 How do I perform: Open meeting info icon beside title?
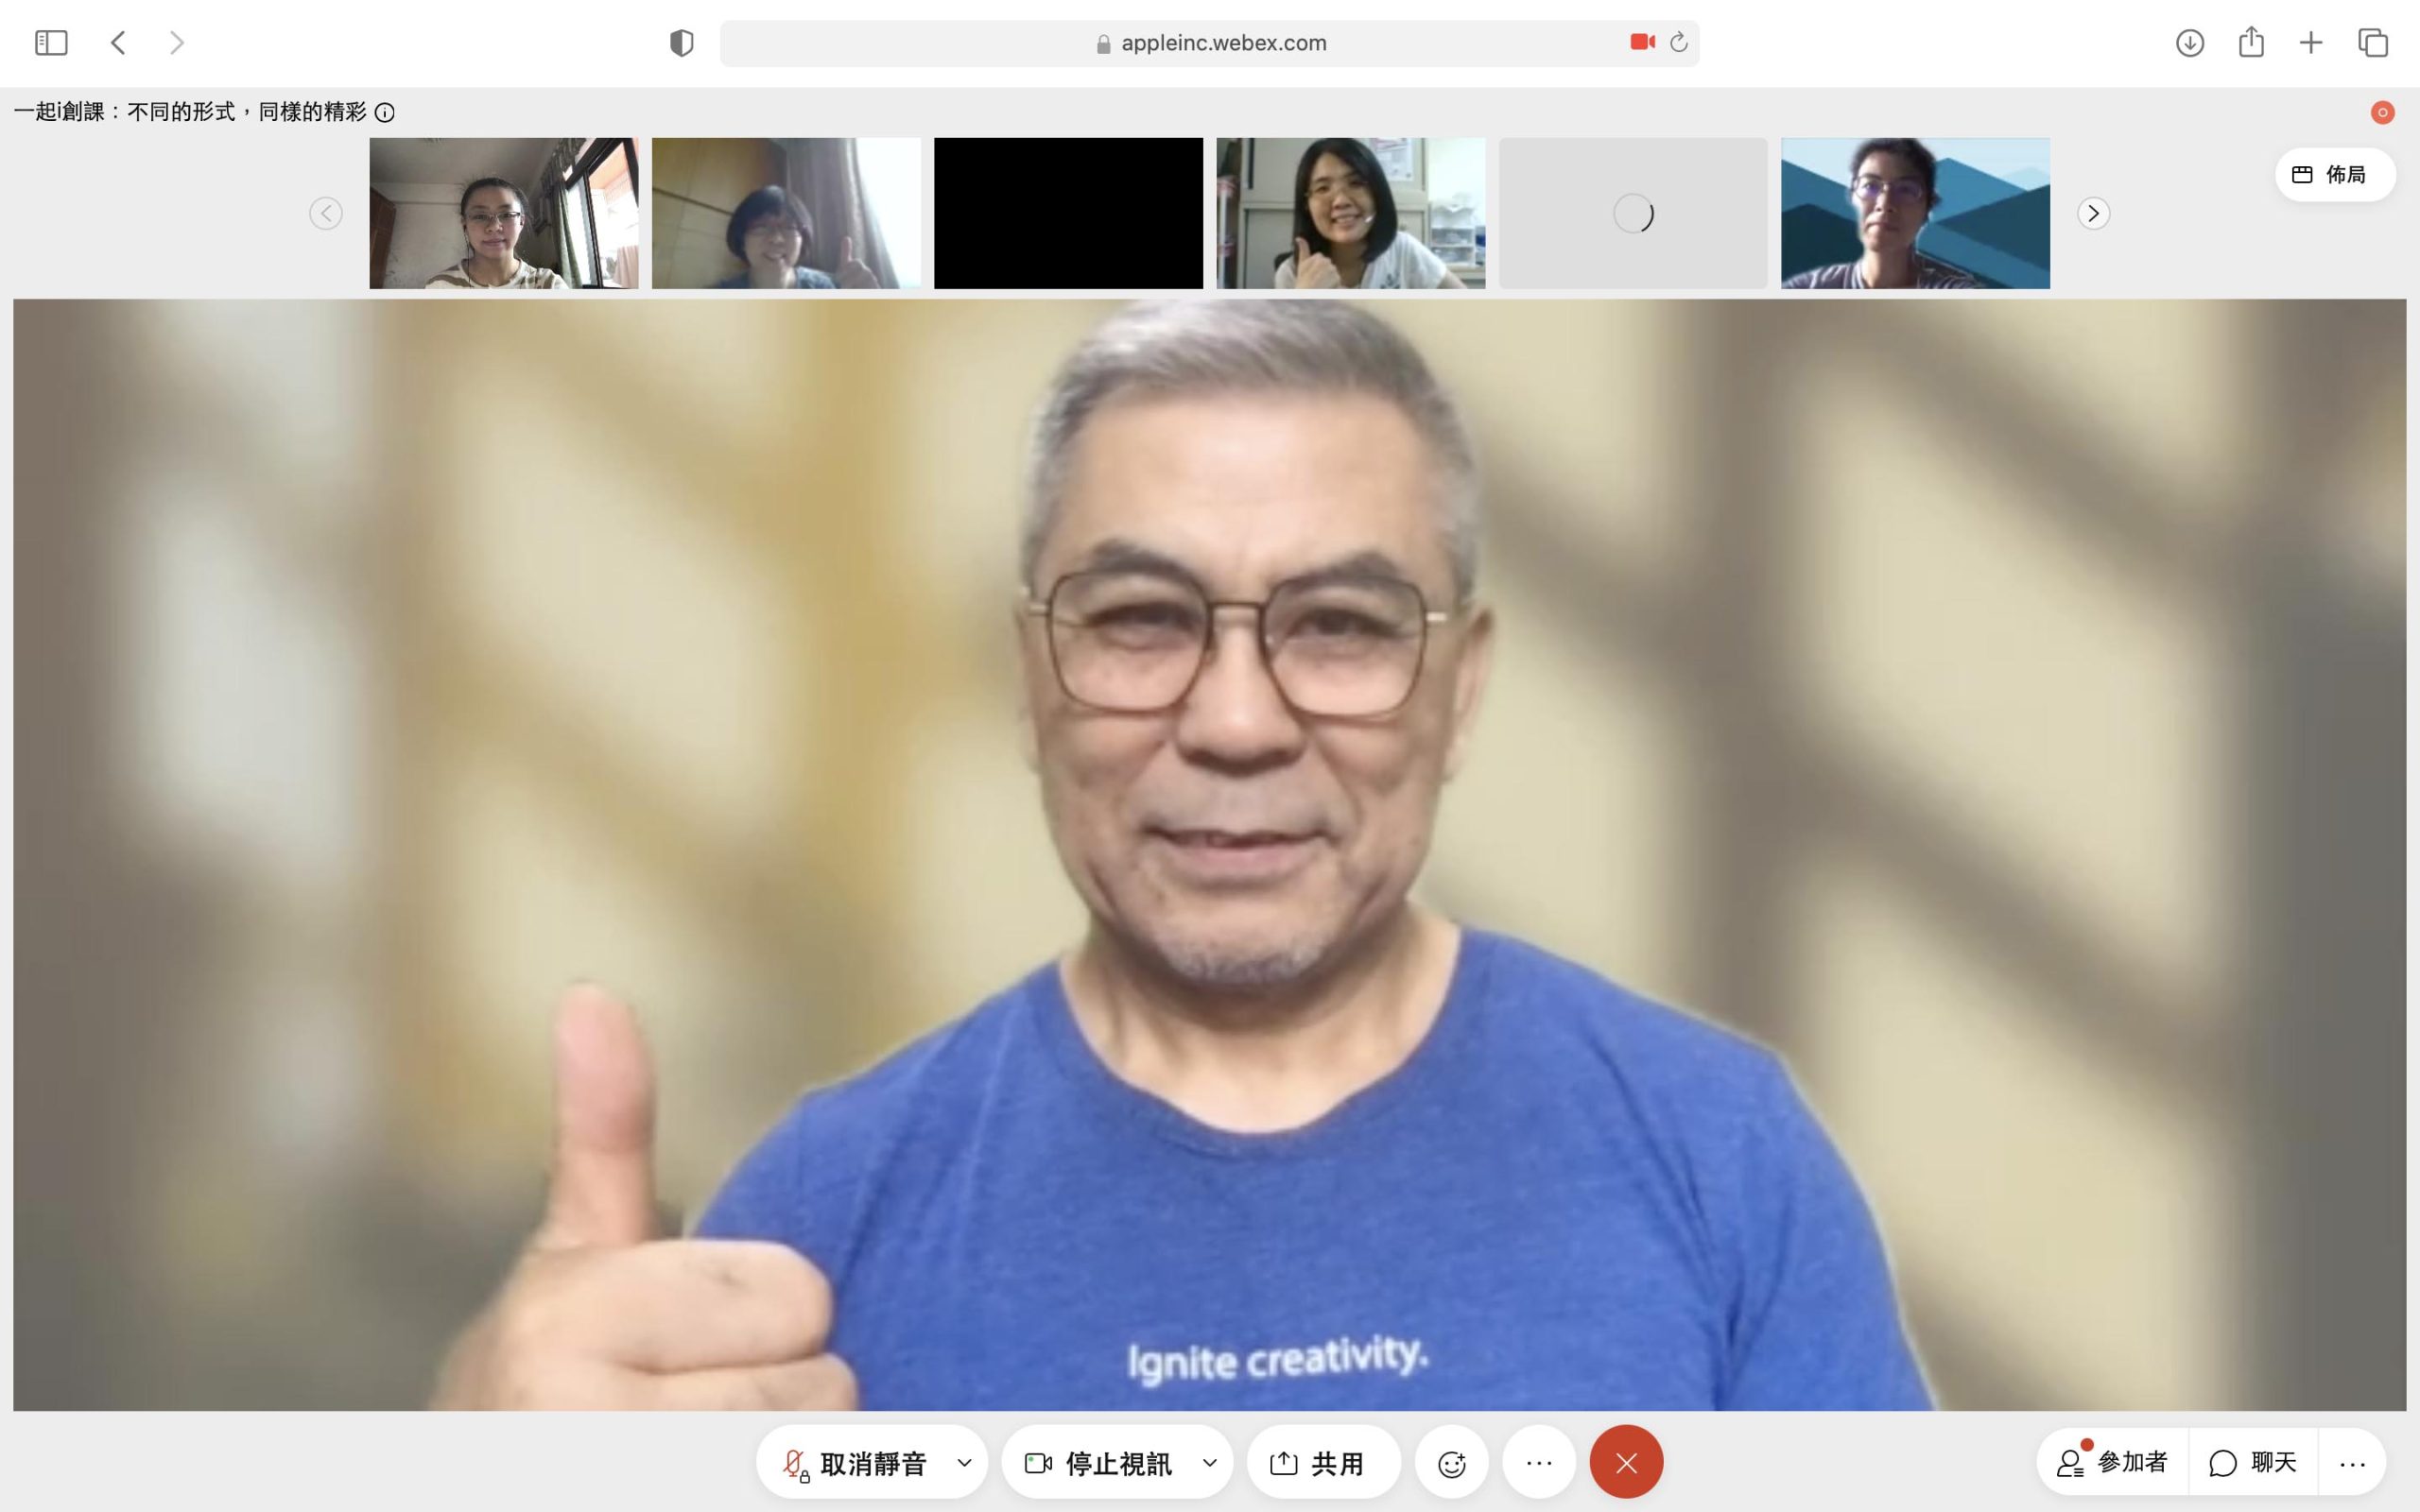(x=384, y=113)
